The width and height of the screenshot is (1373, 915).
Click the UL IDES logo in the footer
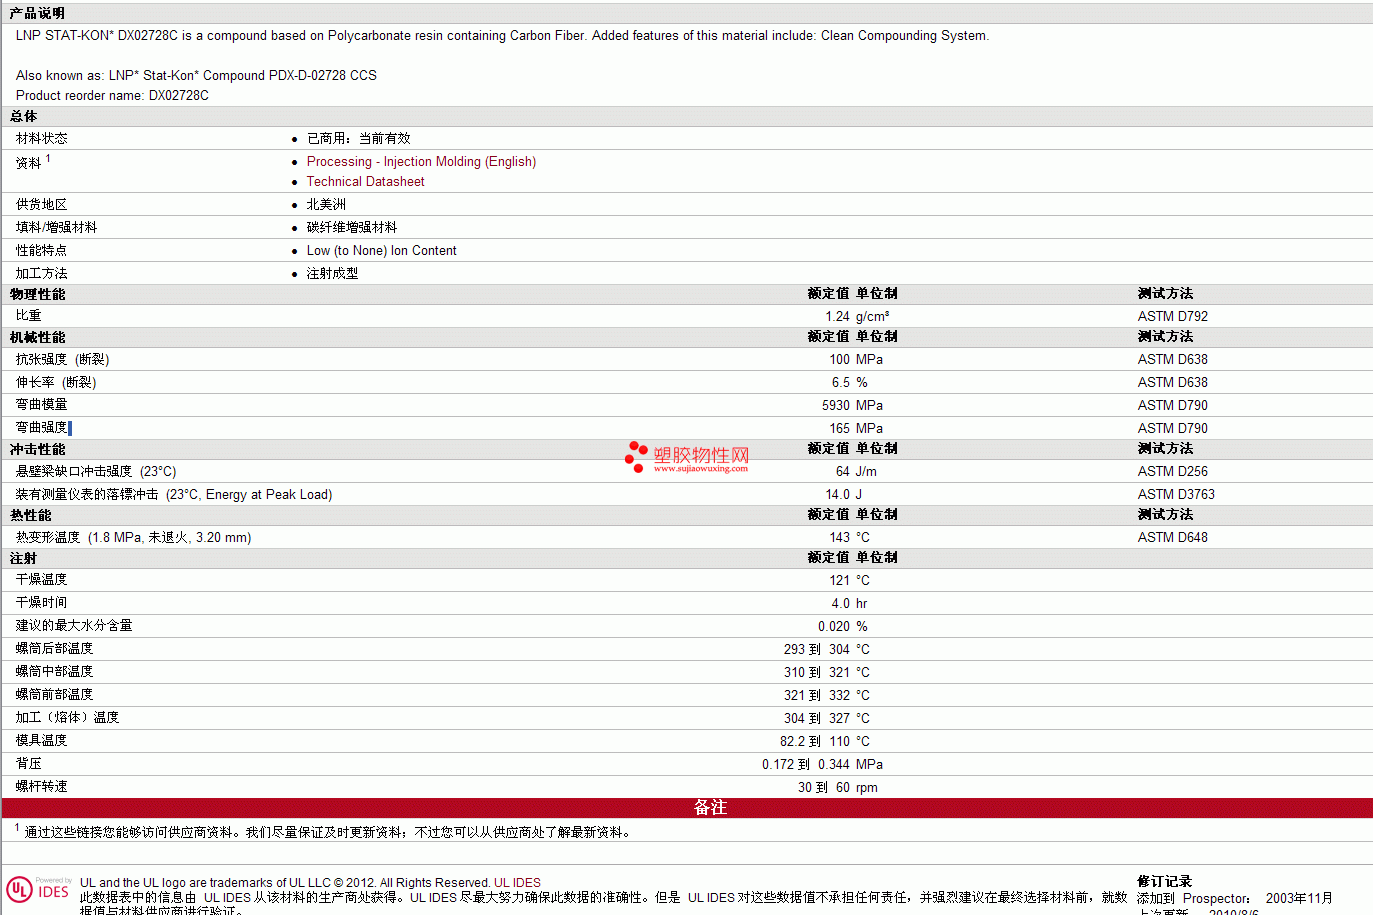(x=39, y=889)
